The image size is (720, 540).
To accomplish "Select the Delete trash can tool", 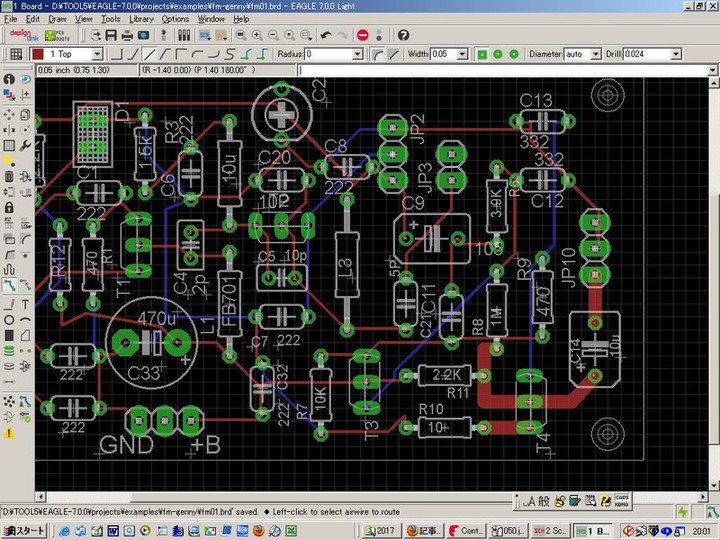I will click(9, 177).
